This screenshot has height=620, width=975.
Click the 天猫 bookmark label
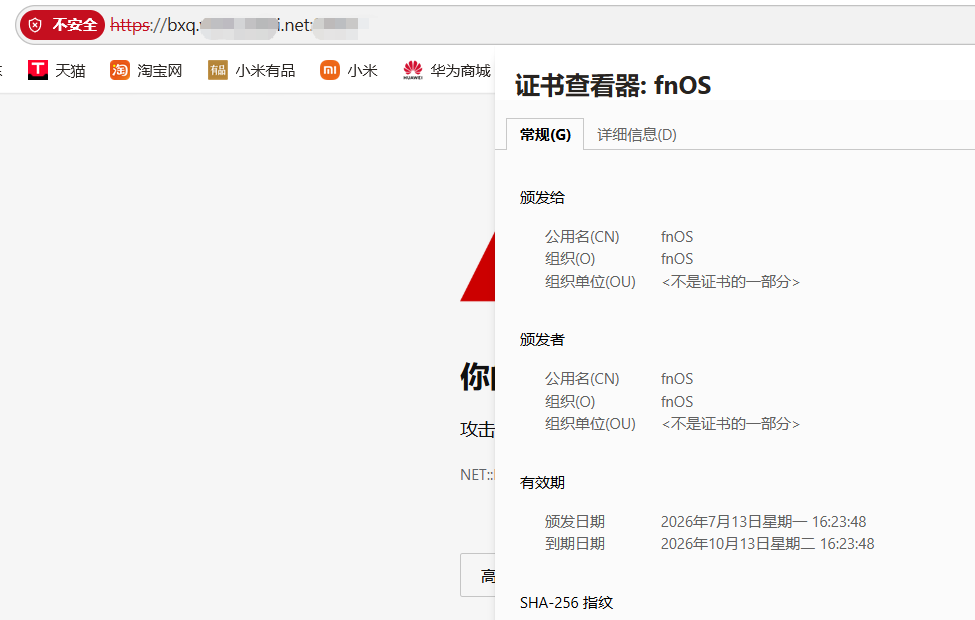pyautogui.click(x=70, y=71)
